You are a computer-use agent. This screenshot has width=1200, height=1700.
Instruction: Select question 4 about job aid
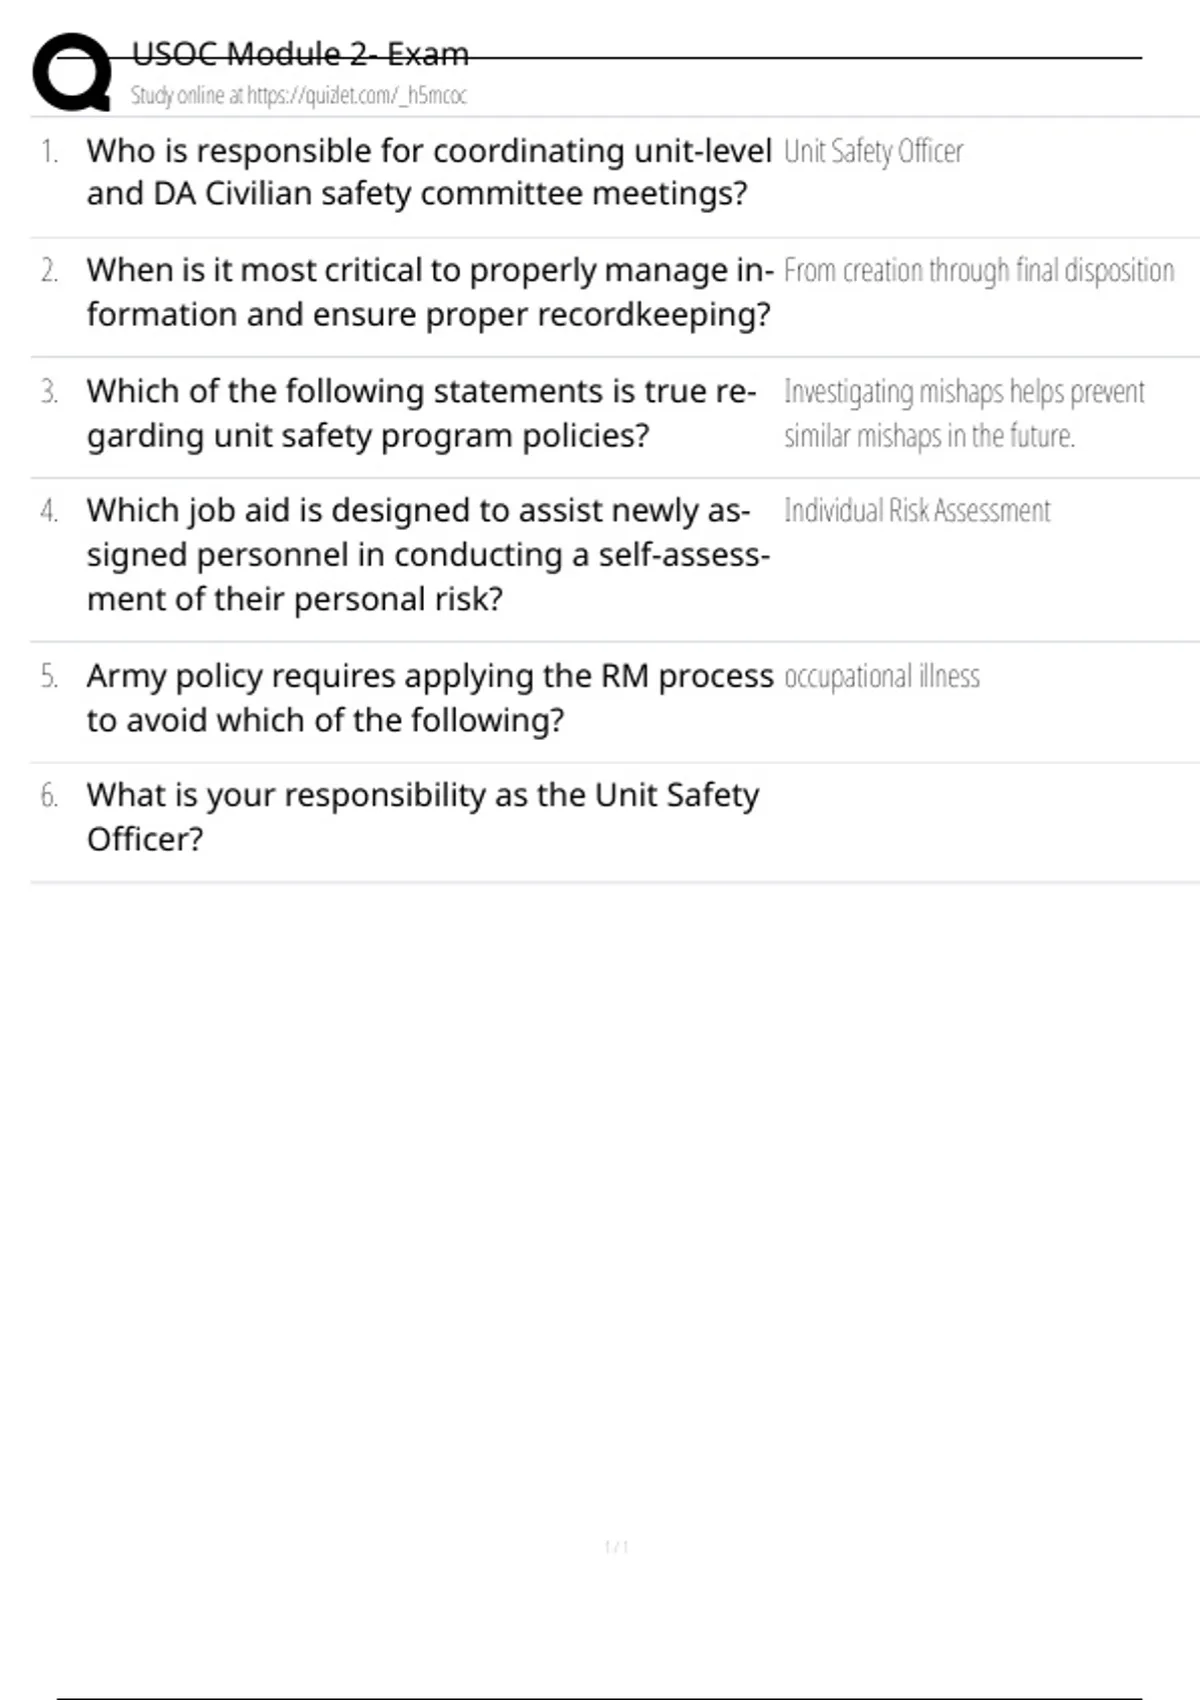pyautogui.click(x=427, y=554)
